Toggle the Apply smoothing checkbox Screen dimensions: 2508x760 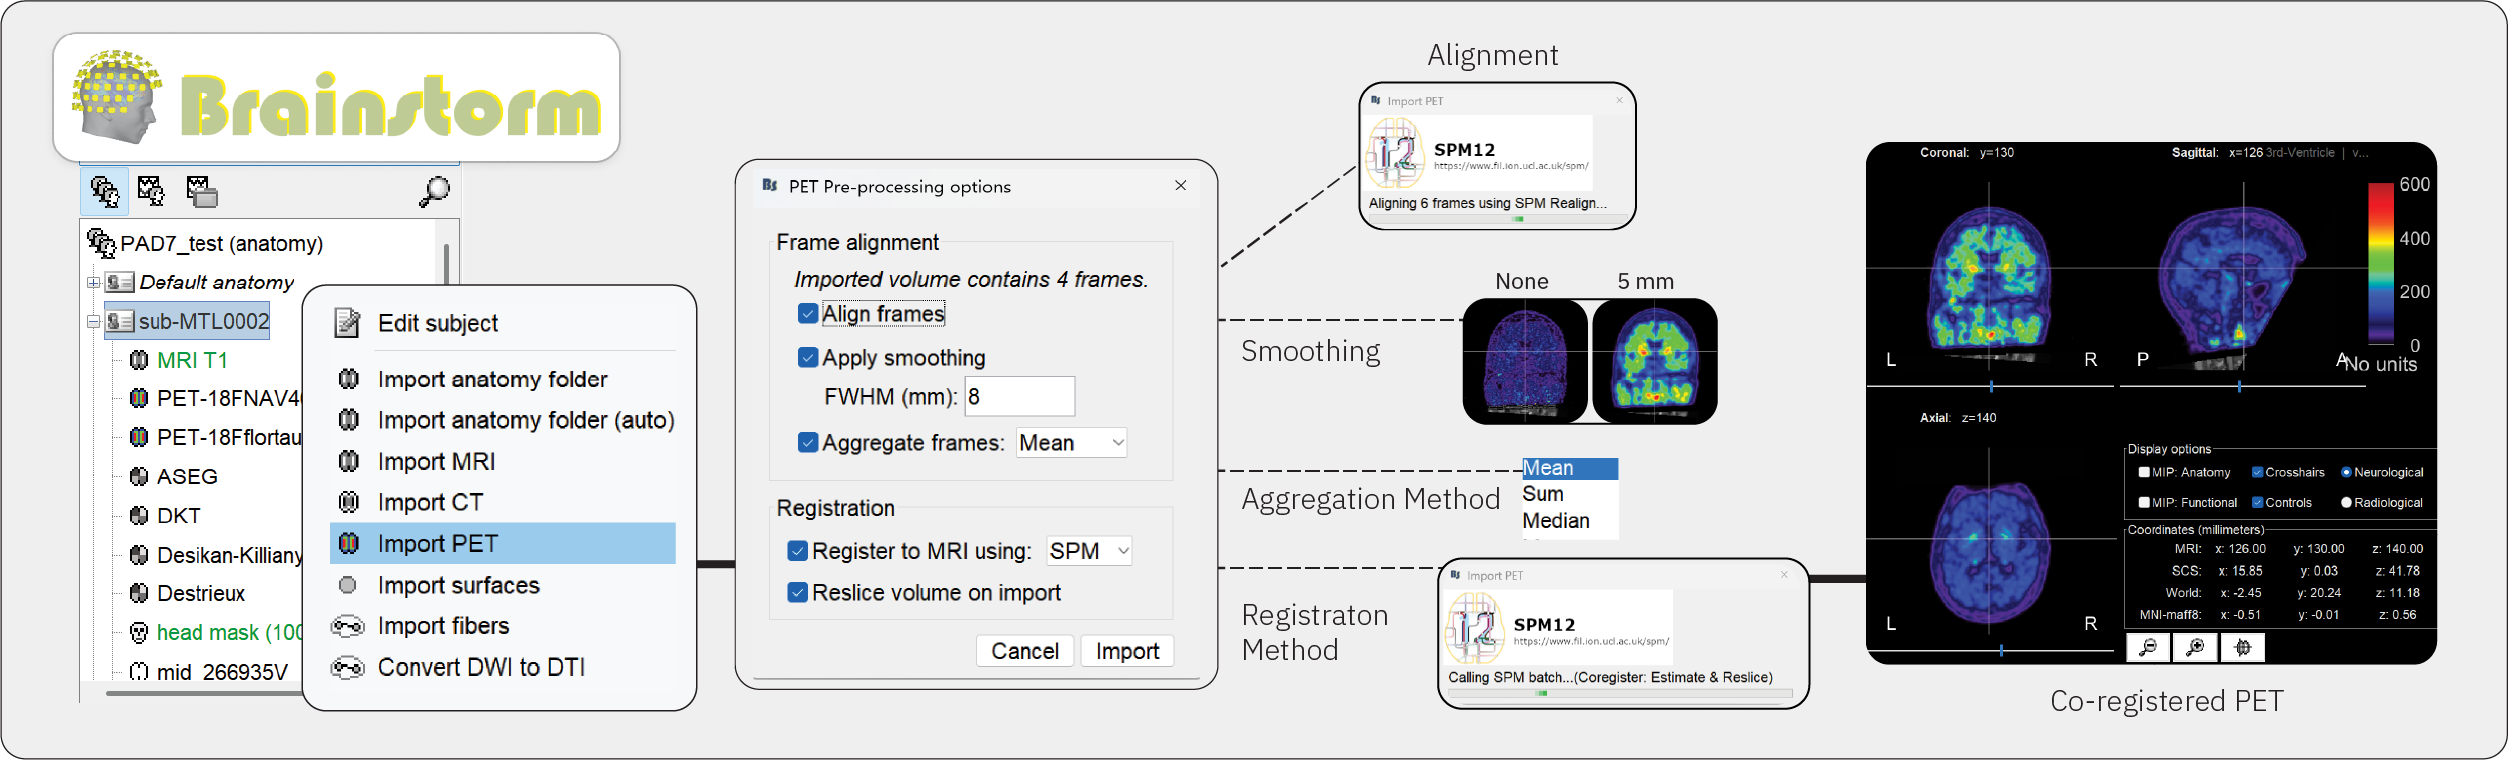pos(808,358)
